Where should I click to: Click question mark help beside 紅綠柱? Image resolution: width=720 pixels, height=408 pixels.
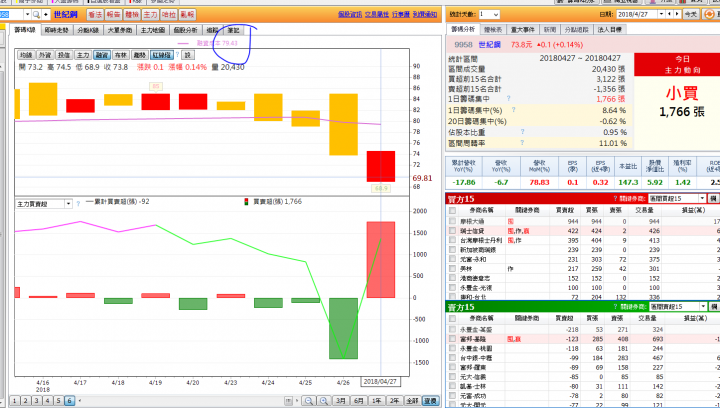pos(177,55)
